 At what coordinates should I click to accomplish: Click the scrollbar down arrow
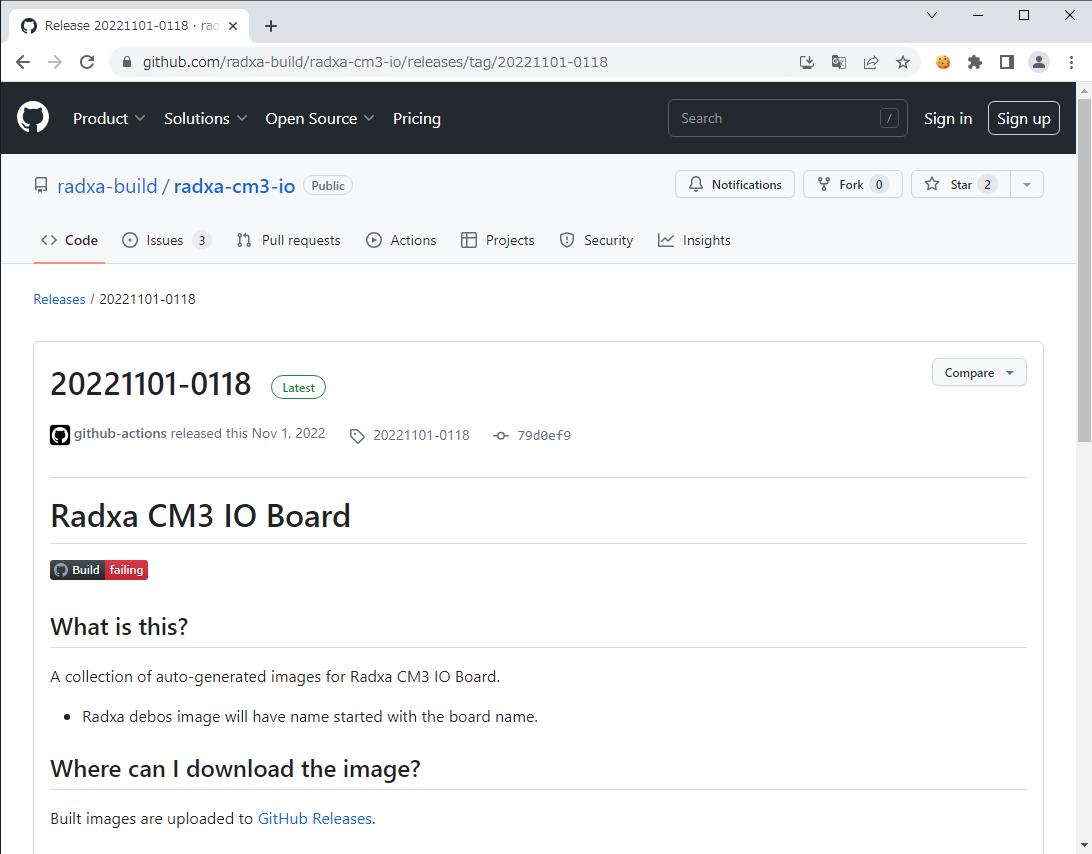coord(1084,847)
